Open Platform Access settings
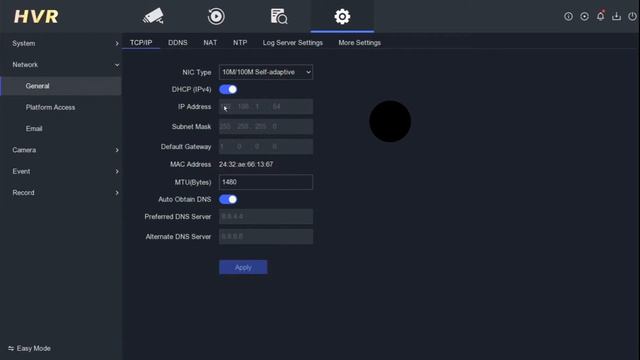 point(61,107)
